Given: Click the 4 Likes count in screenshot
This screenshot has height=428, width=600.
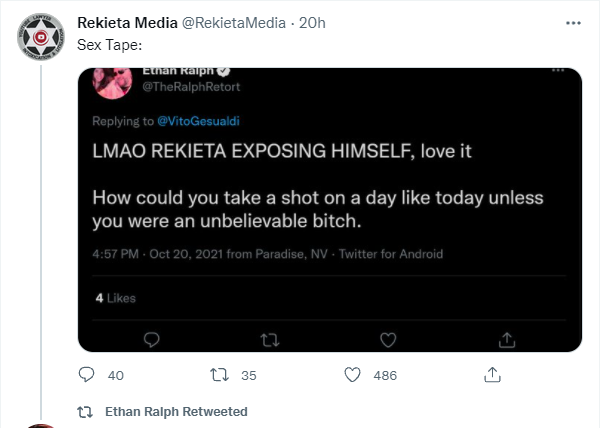Looking at the screenshot, I should [116, 298].
